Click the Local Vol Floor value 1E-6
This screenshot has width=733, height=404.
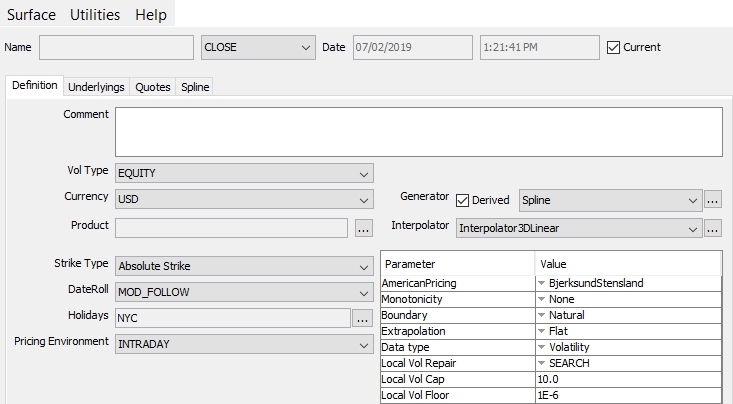pos(628,395)
